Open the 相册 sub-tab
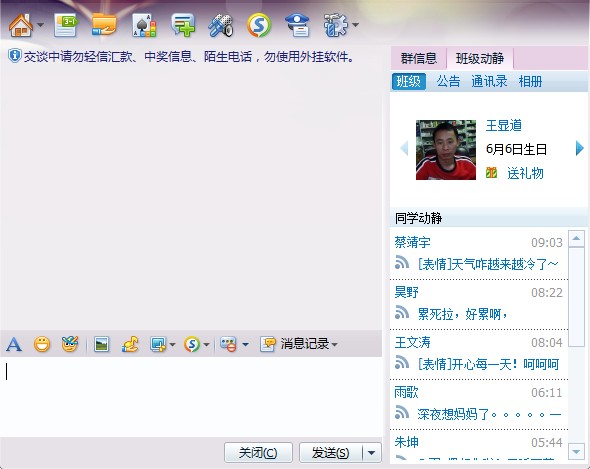The image size is (590, 469). 530,81
